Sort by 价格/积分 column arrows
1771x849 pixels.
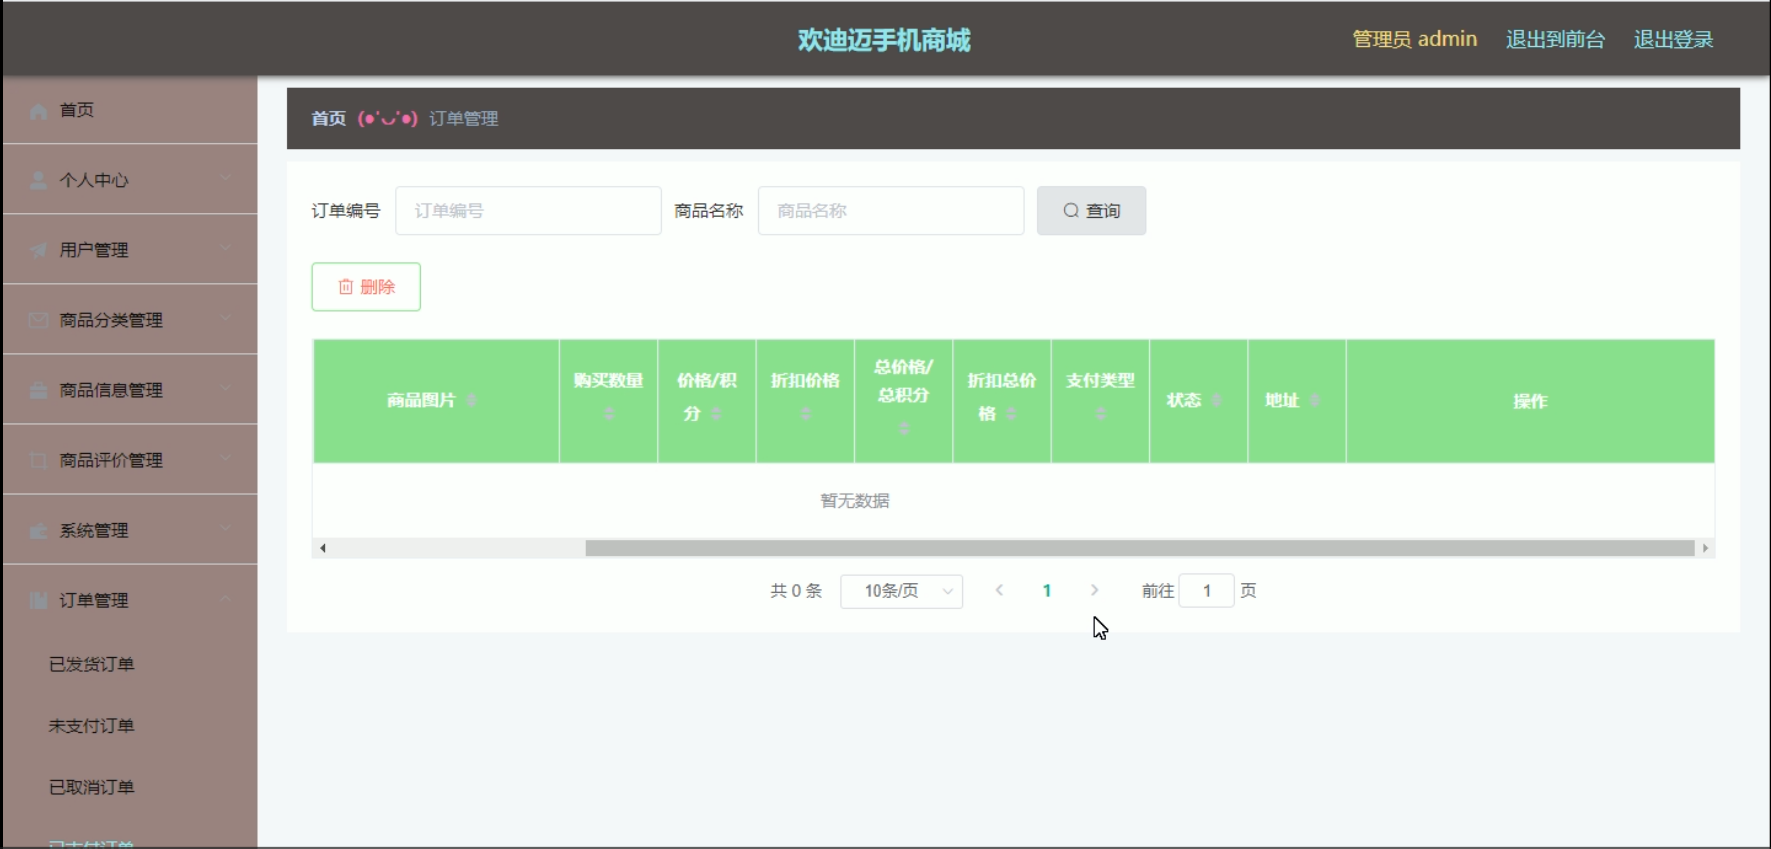[716, 414]
